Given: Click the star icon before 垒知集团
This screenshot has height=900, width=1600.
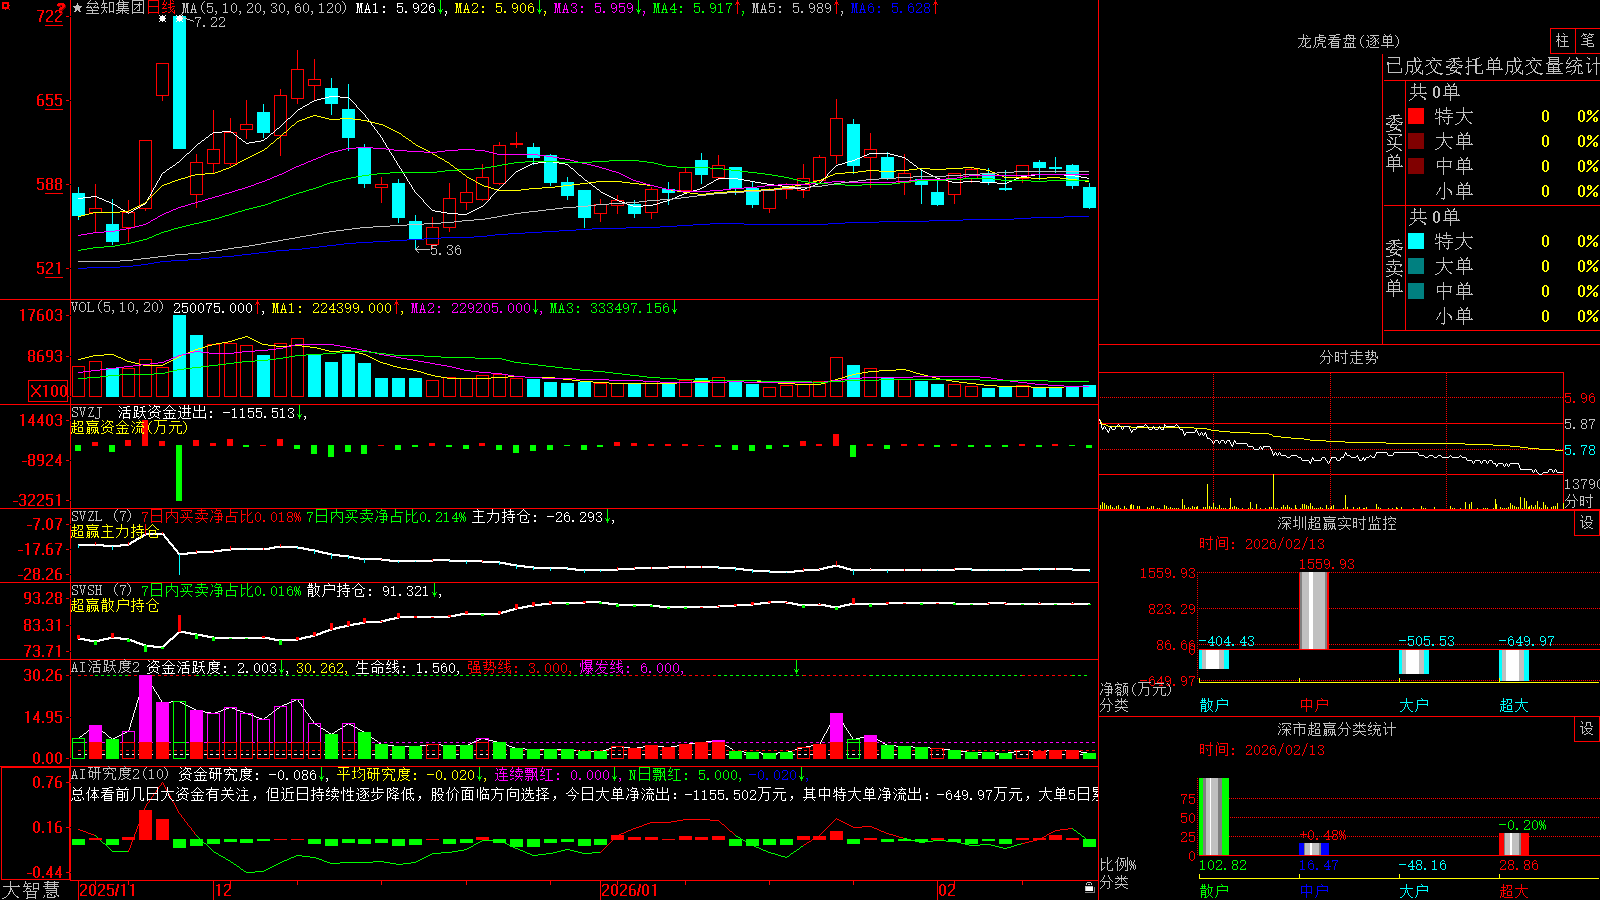Looking at the screenshot, I should [78, 8].
